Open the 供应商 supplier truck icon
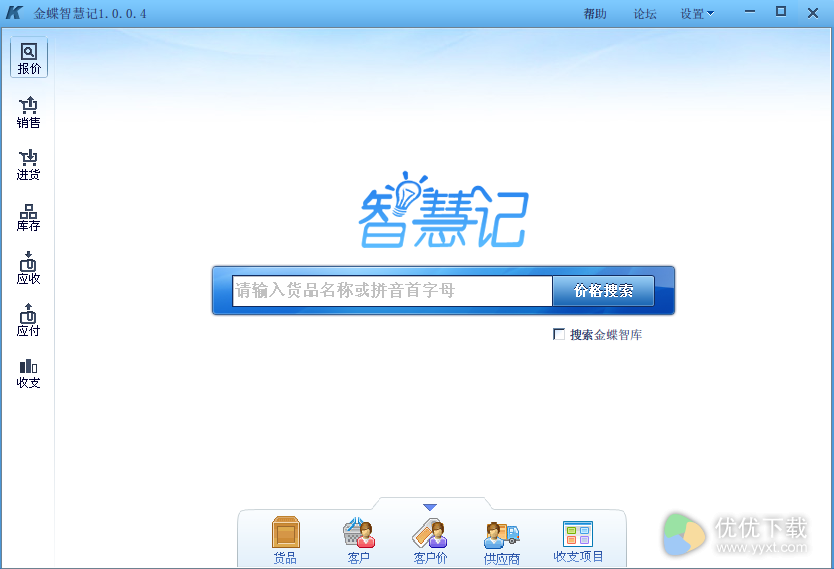Screen dimensions: 834x569 coord(502,542)
